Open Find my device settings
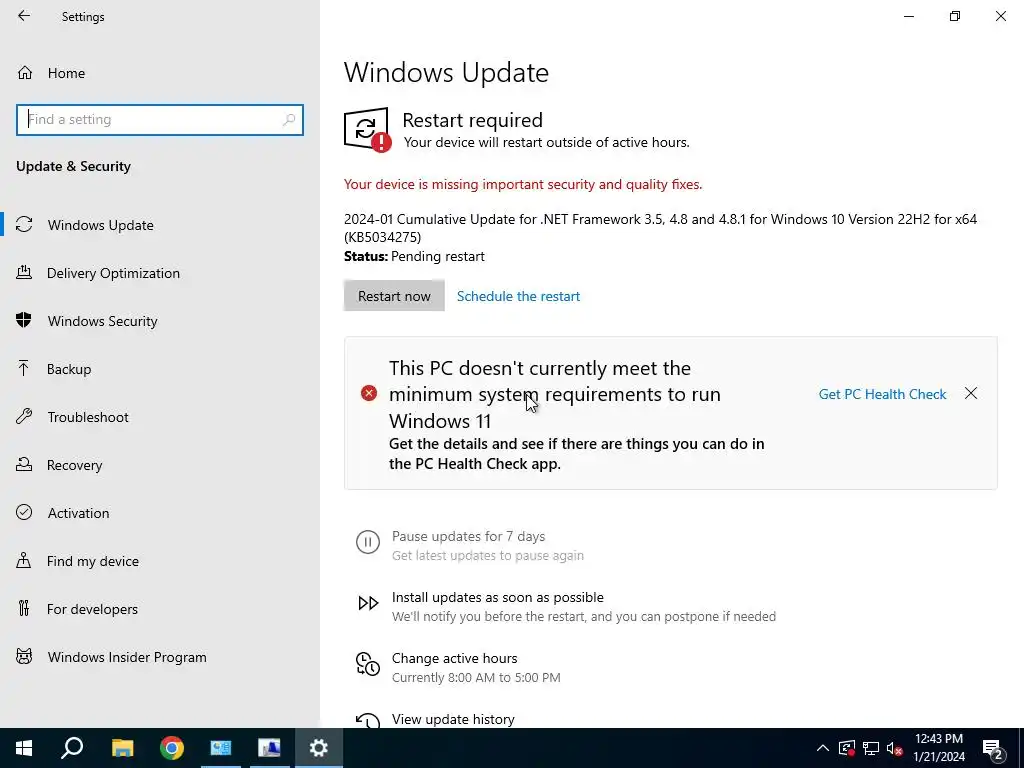The width and height of the screenshot is (1024, 768). 159,561
